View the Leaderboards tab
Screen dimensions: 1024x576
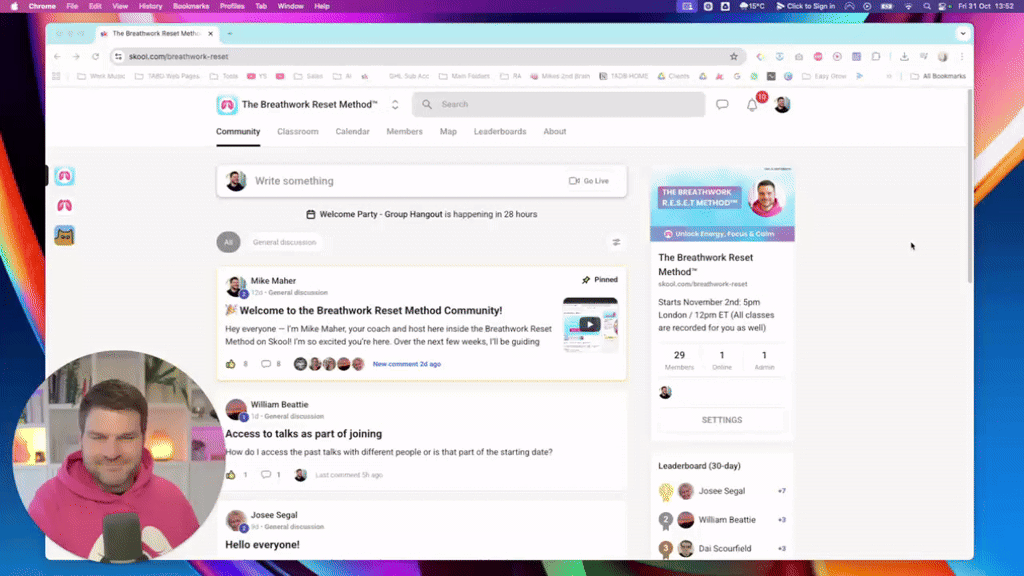tap(500, 131)
